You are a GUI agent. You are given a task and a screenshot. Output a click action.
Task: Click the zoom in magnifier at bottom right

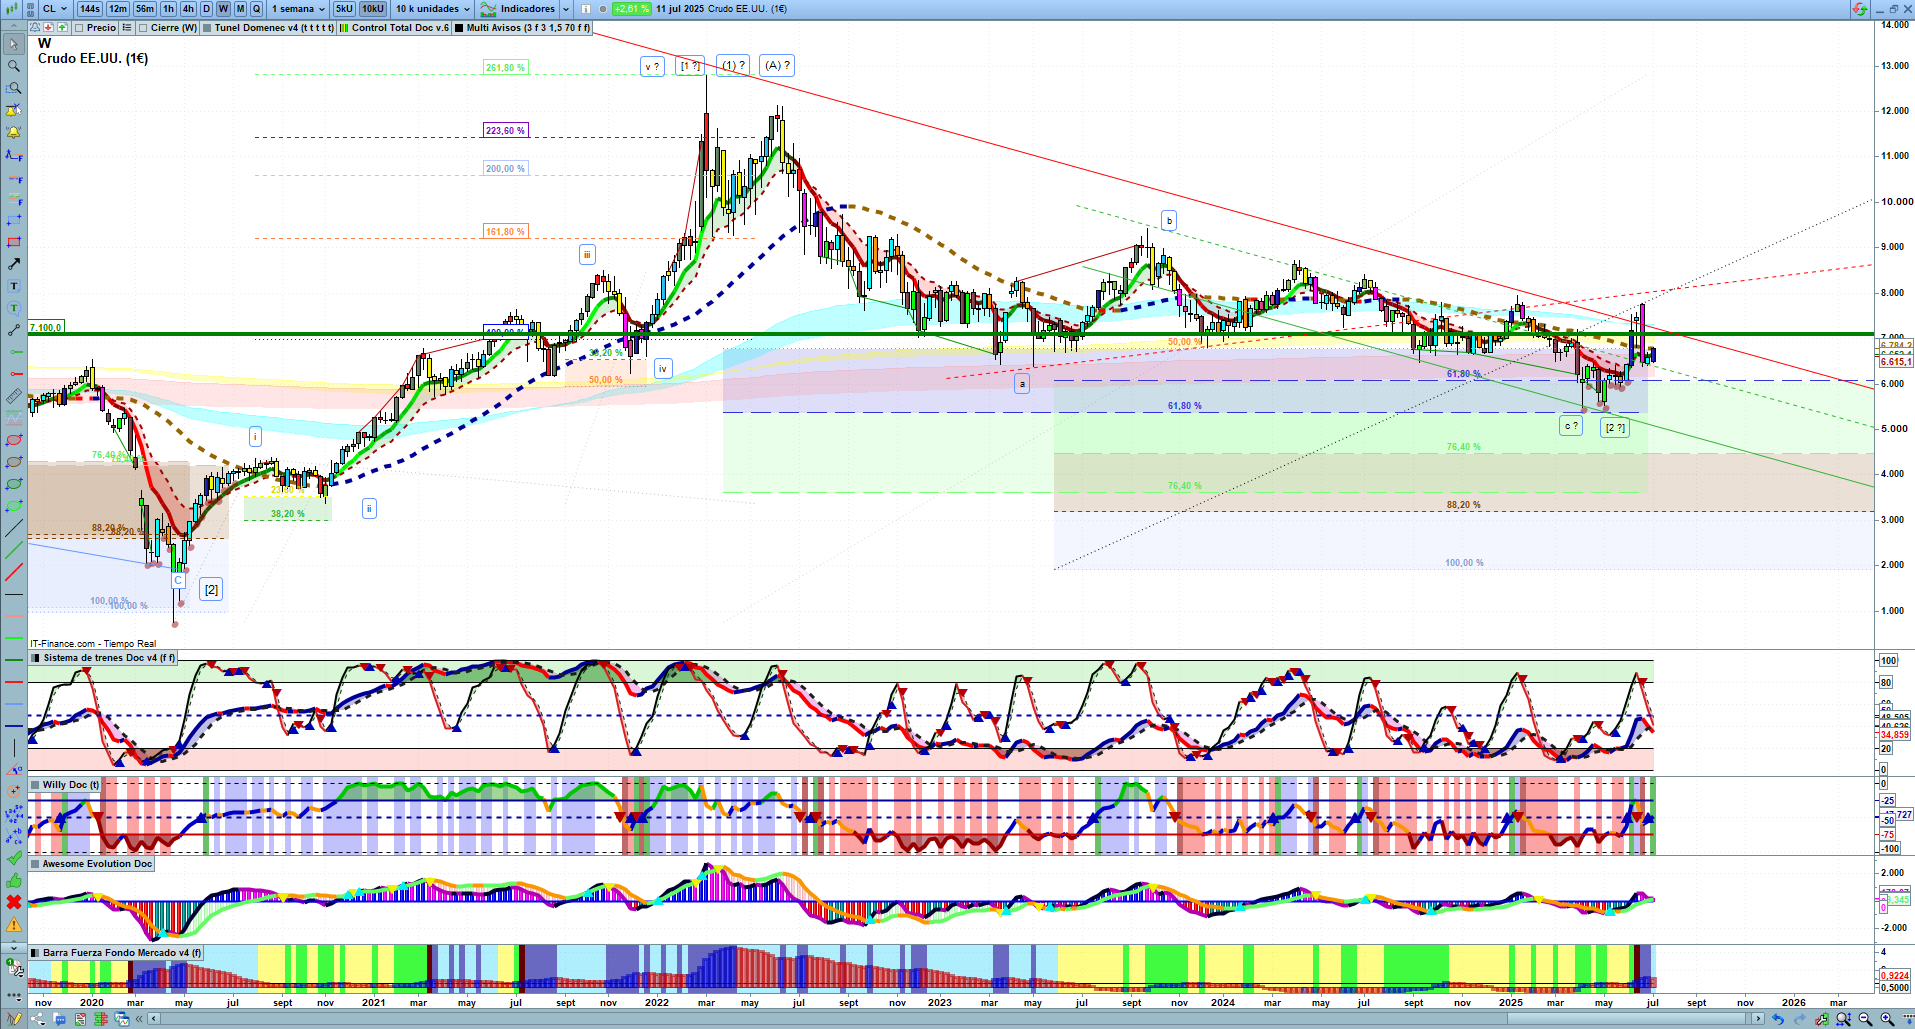1887,1019
